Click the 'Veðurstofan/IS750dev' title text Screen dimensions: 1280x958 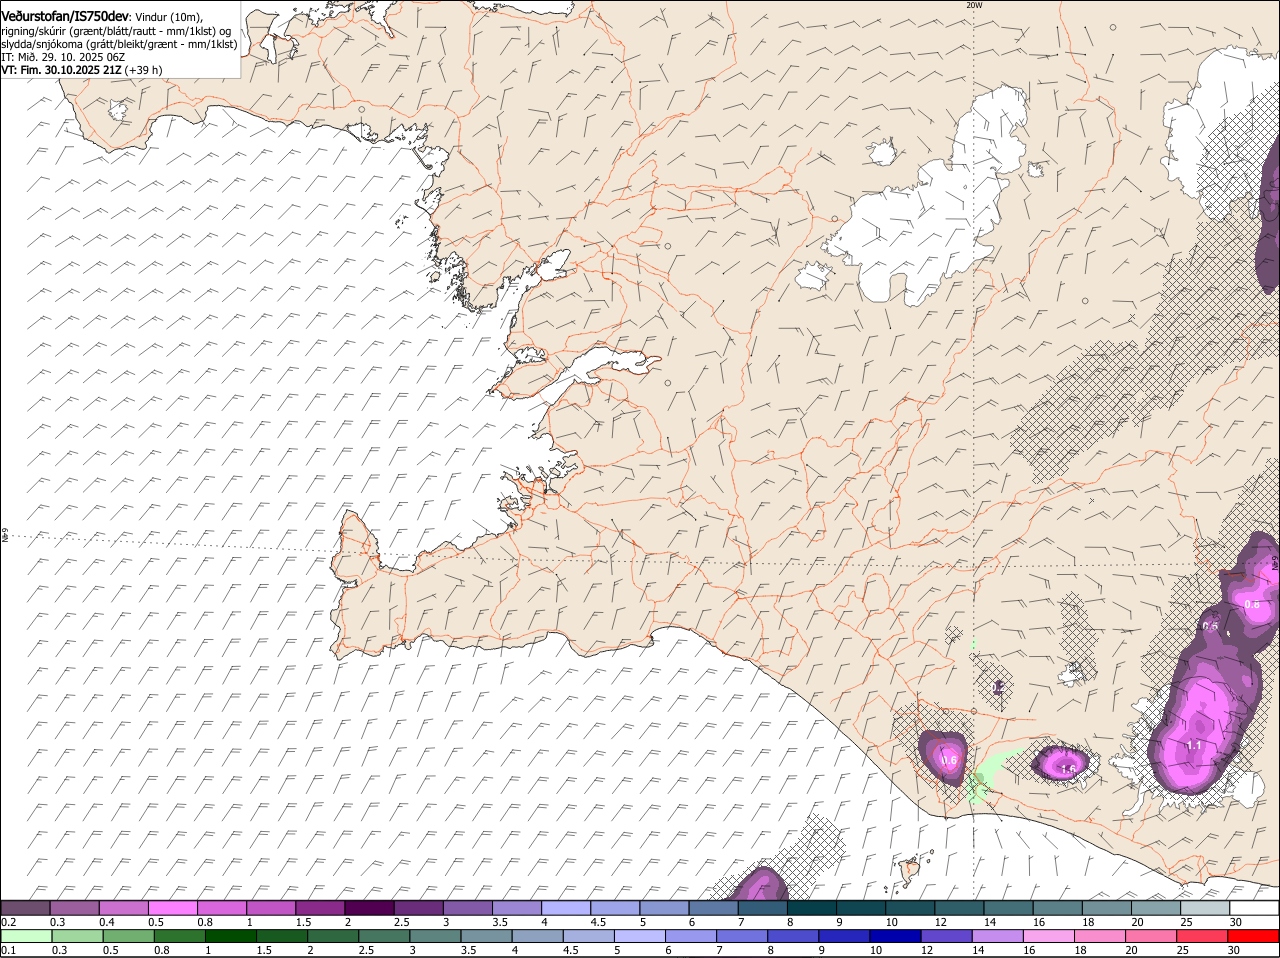click(65, 16)
